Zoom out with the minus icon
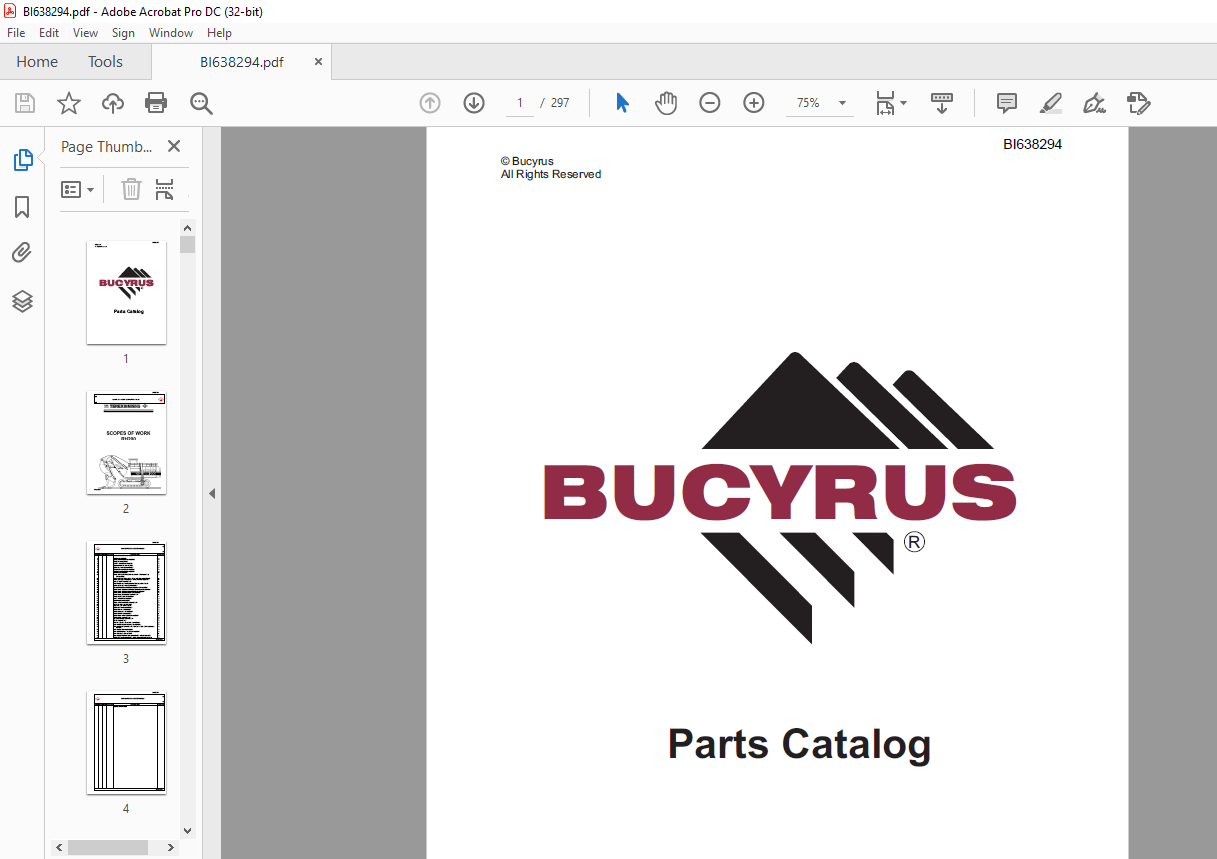Image resolution: width=1217 pixels, height=859 pixels. point(710,103)
